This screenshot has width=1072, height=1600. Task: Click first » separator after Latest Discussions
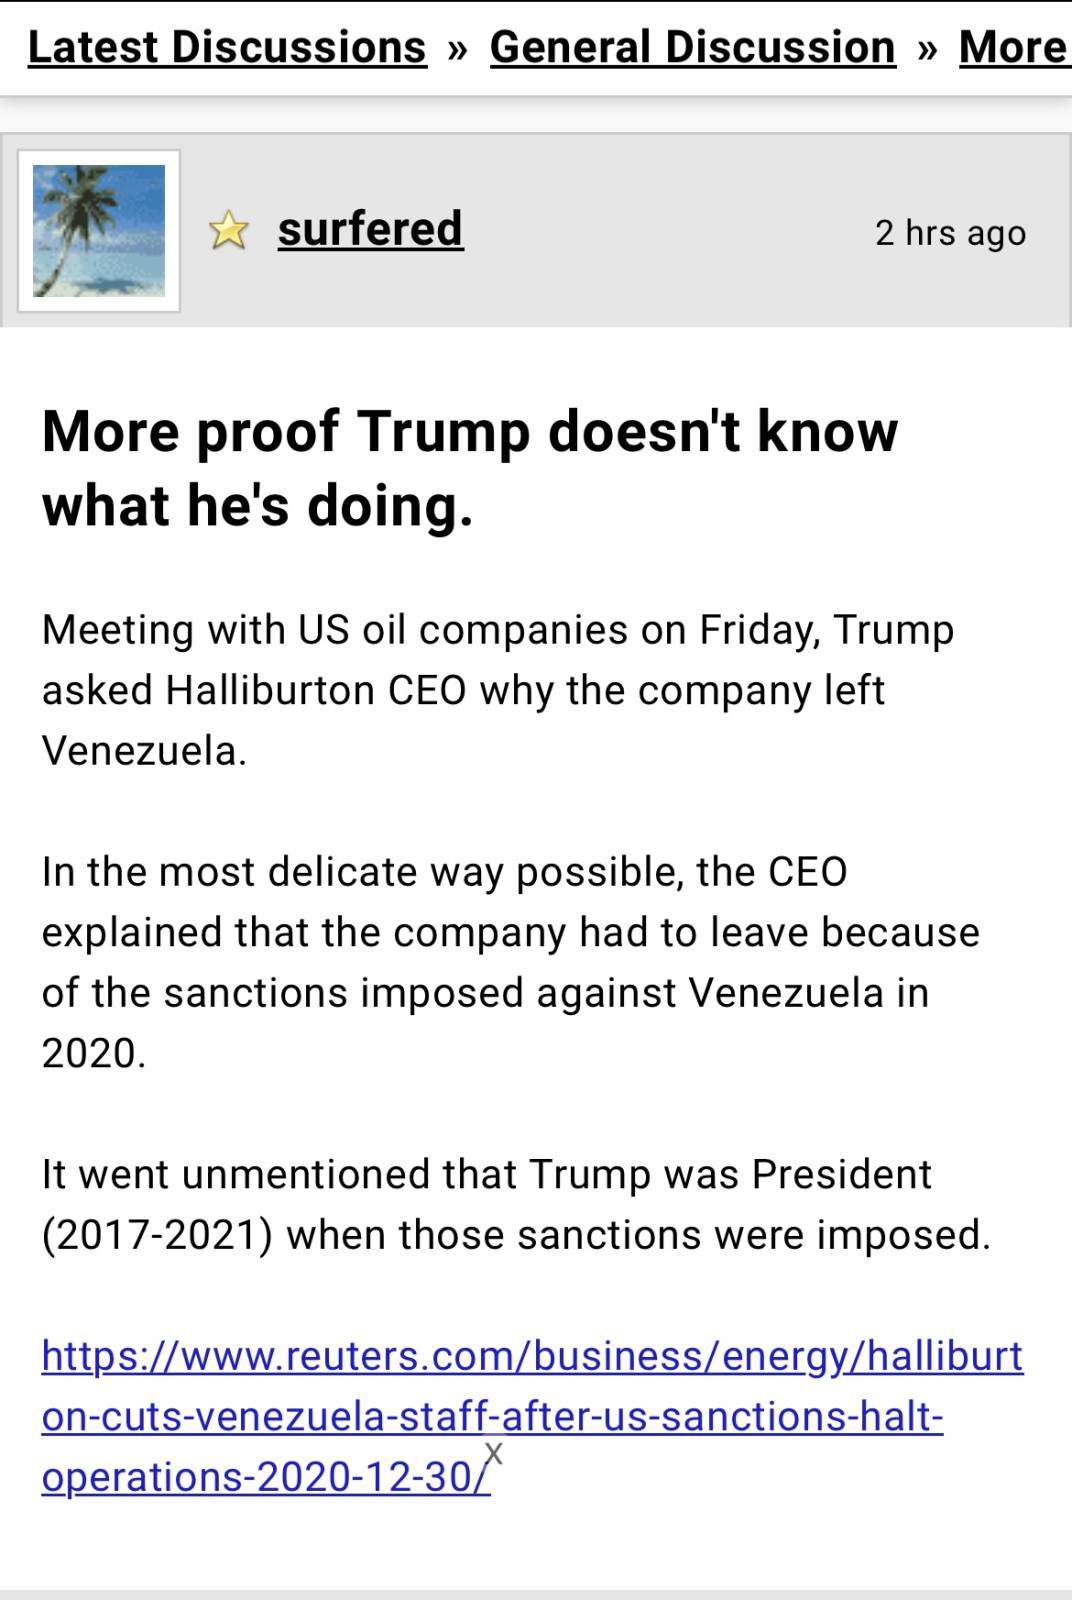[x=458, y=49]
